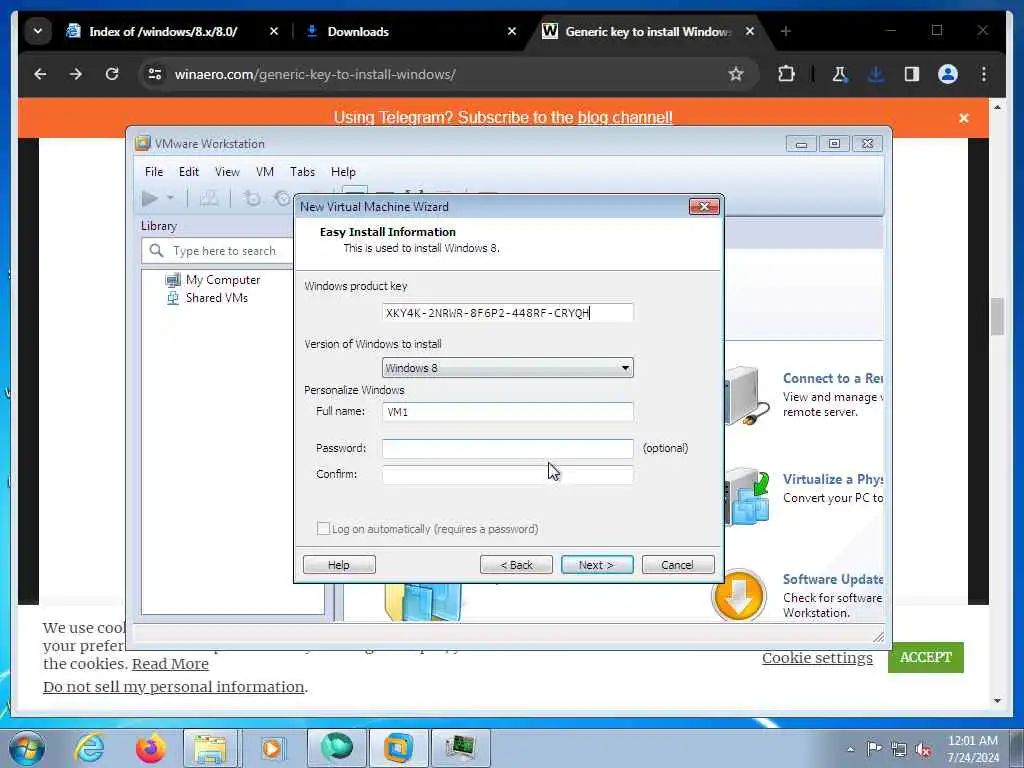The height and width of the screenshot is (768, 1024).
Task: Click the Confirm password field
Action: [507, 475]
